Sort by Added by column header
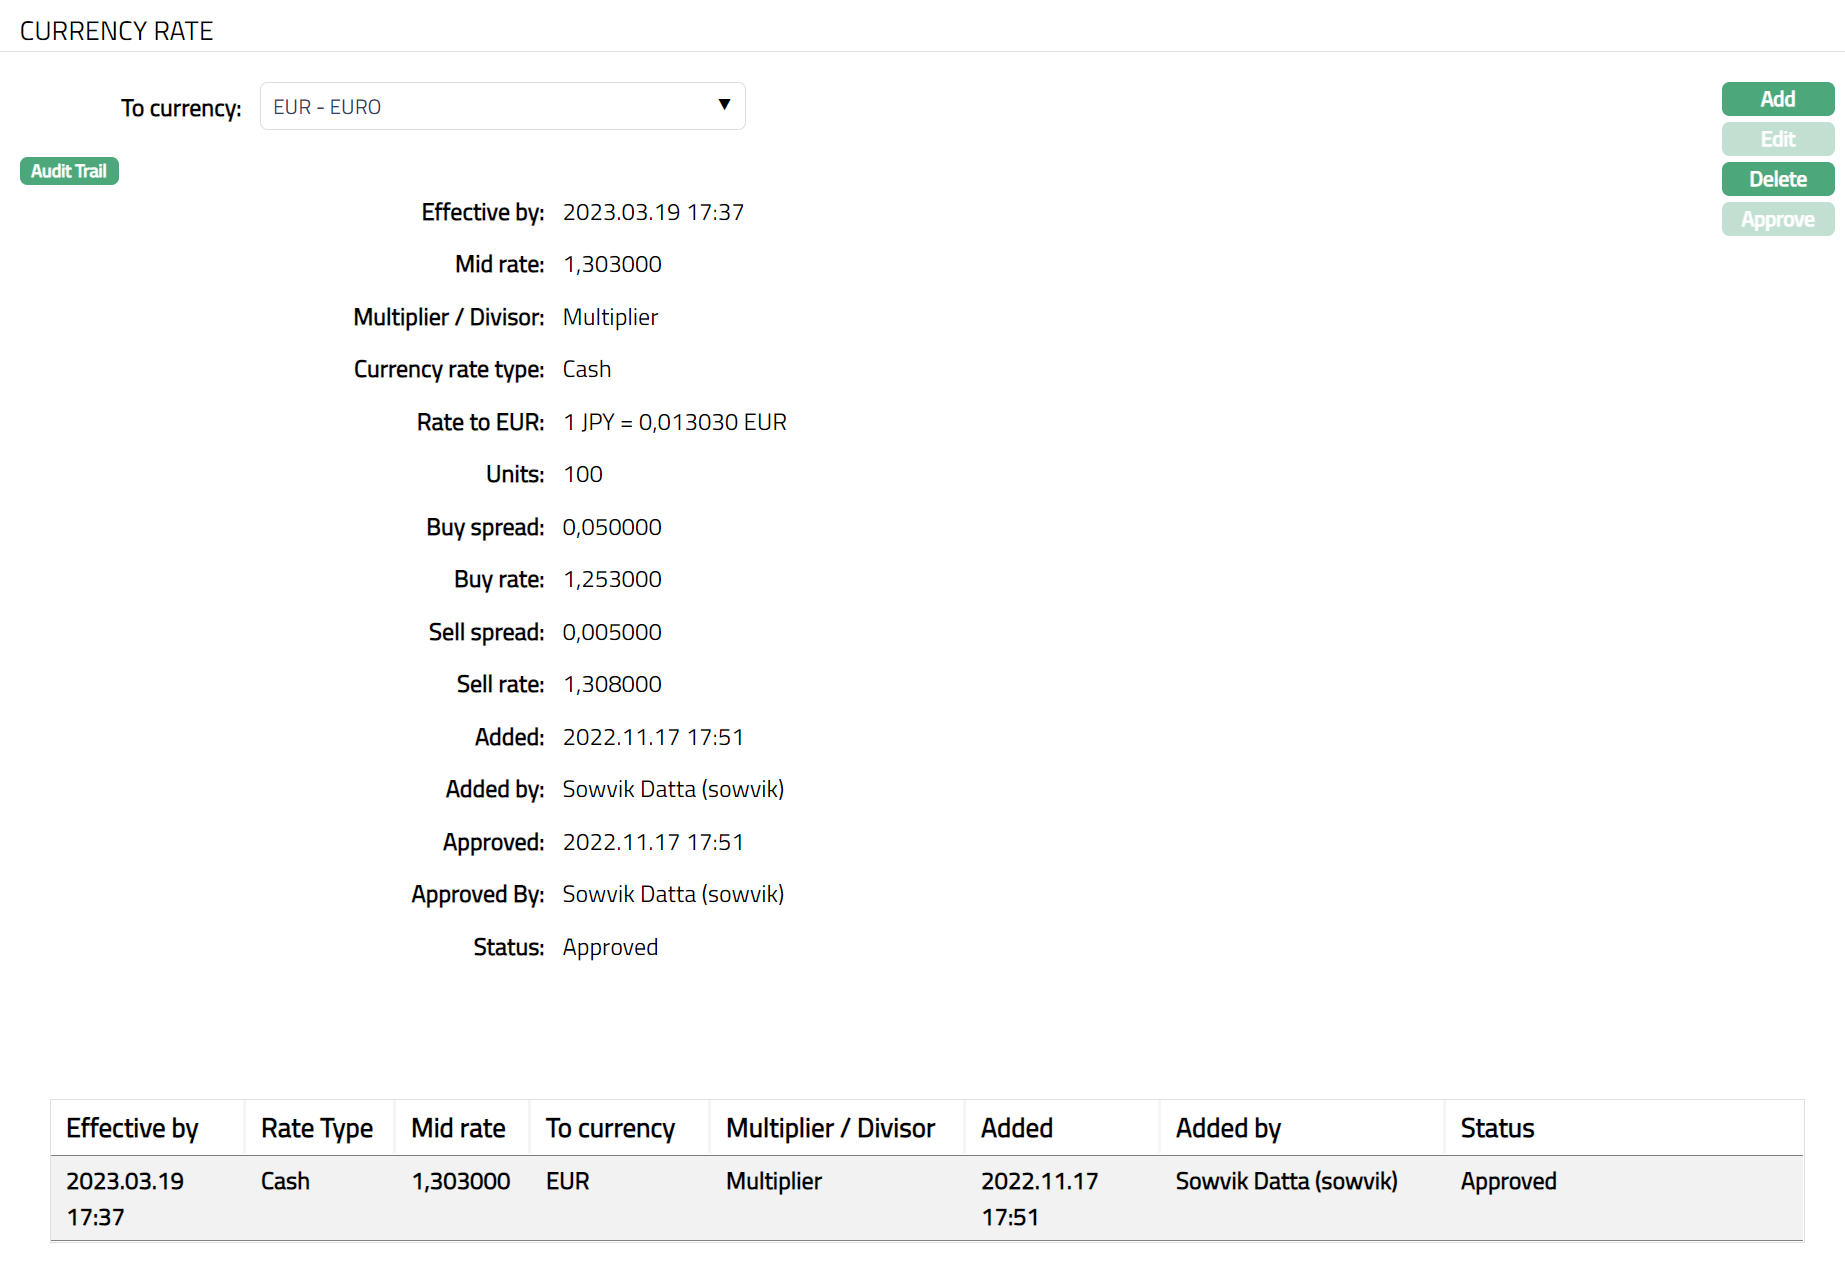1845x1261 pixels. (x=1228, y=1128)
